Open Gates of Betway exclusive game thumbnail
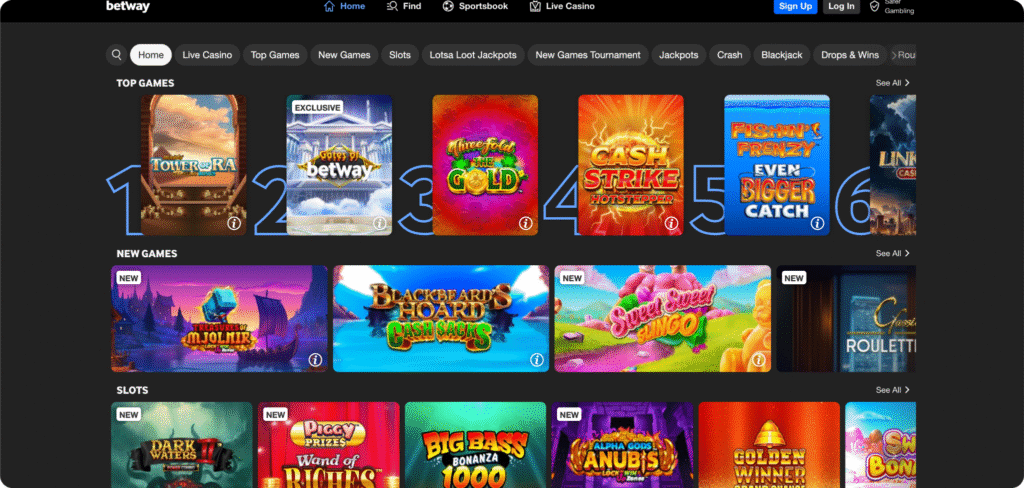This screenshot has width=1024, height=488. [340, 165]
